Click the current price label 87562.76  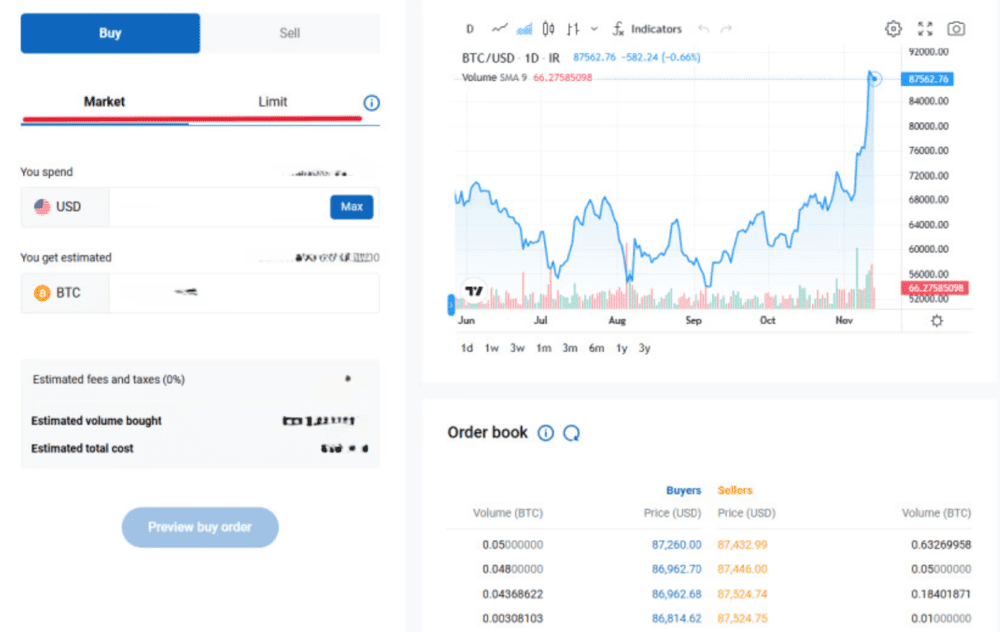point(927,79)
